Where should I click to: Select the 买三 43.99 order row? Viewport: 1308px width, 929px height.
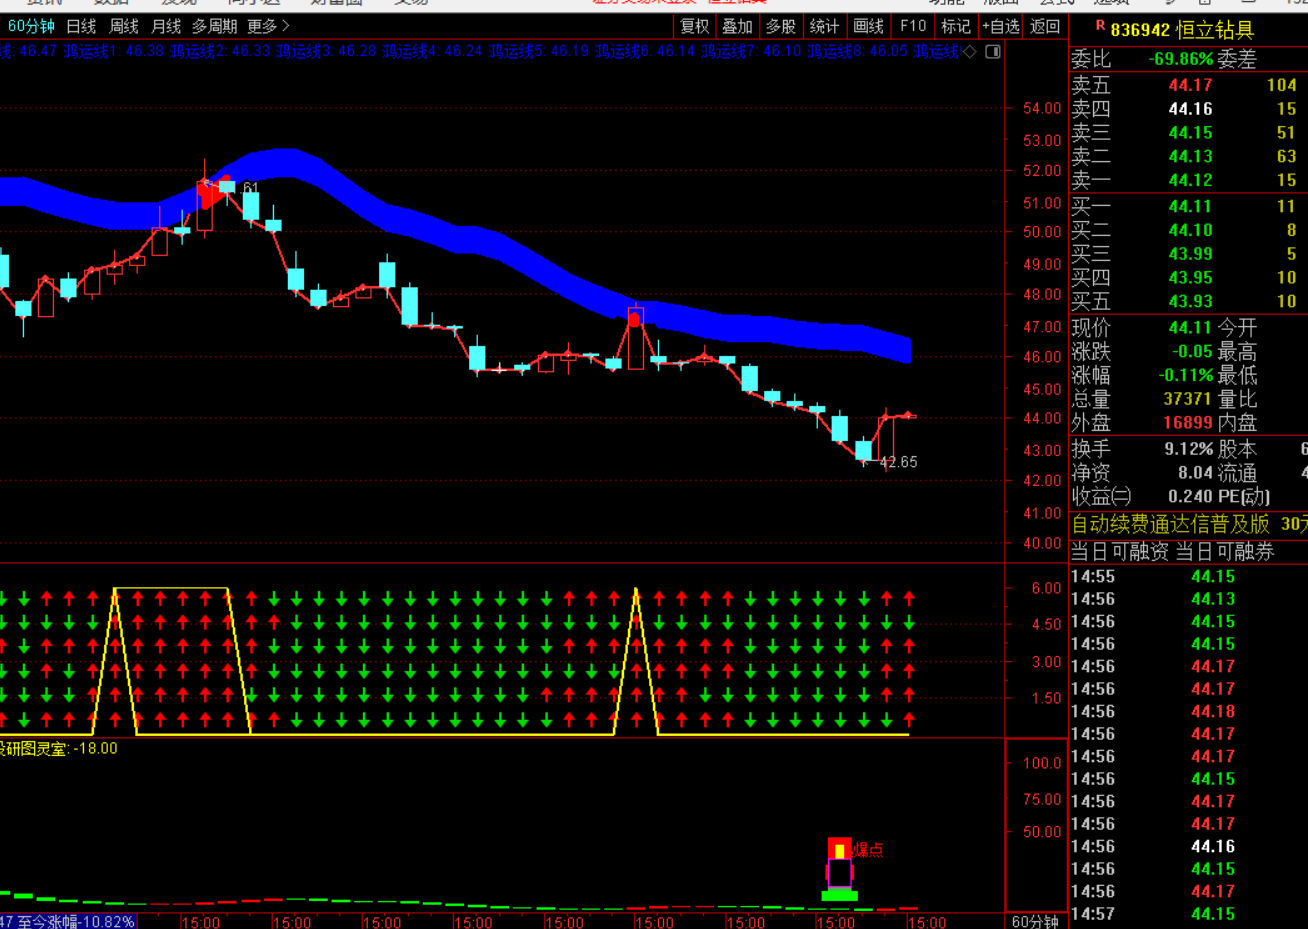pyautogui.click(x=1188, y=254)
